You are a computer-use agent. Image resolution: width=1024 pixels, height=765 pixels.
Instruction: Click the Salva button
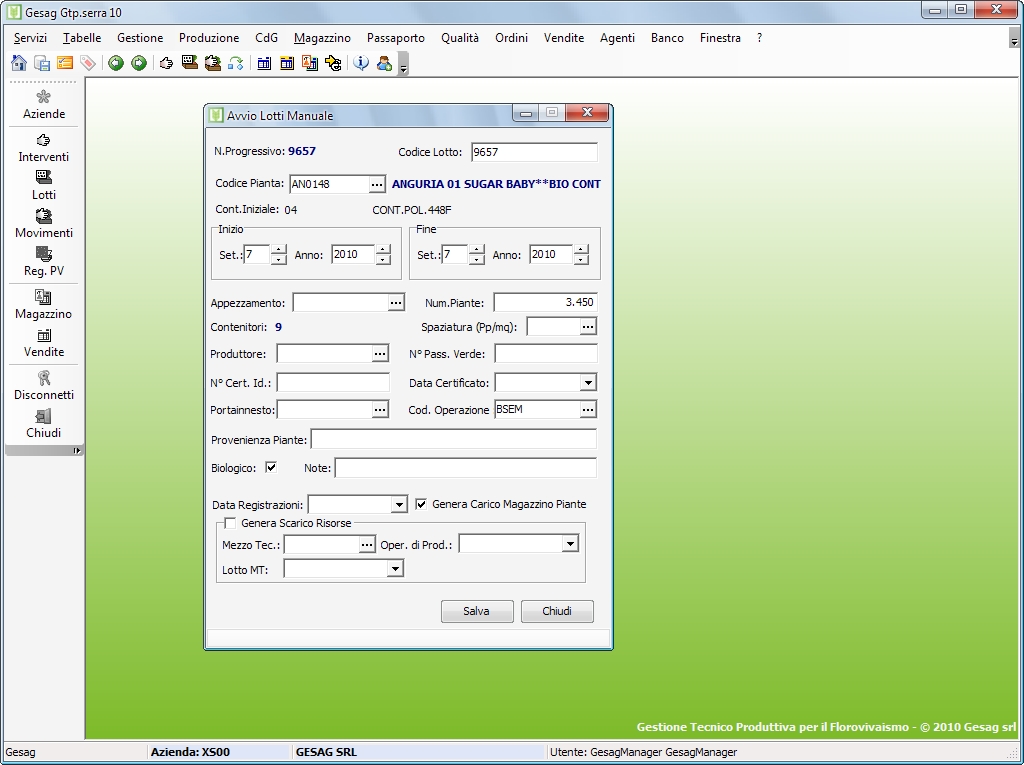pos(477,611)
